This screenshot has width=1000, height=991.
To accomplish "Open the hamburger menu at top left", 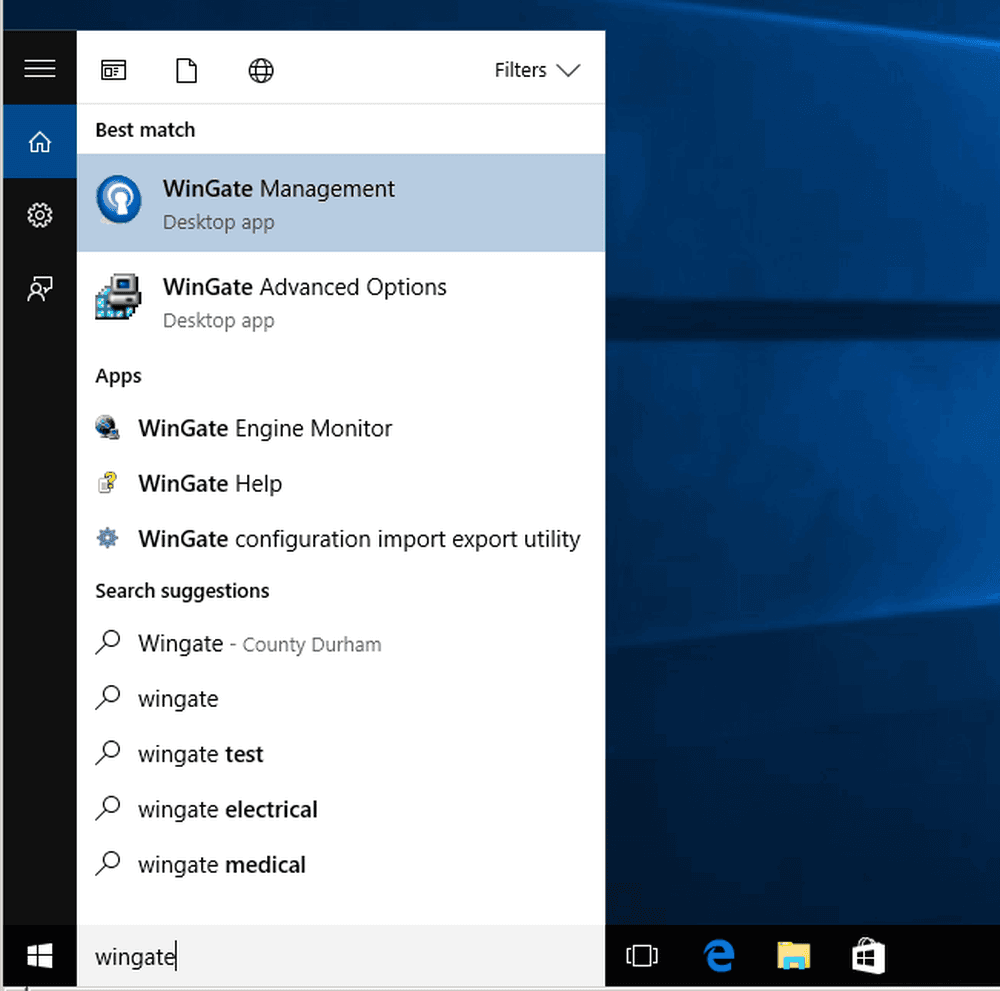I will (x=39, y=68).
